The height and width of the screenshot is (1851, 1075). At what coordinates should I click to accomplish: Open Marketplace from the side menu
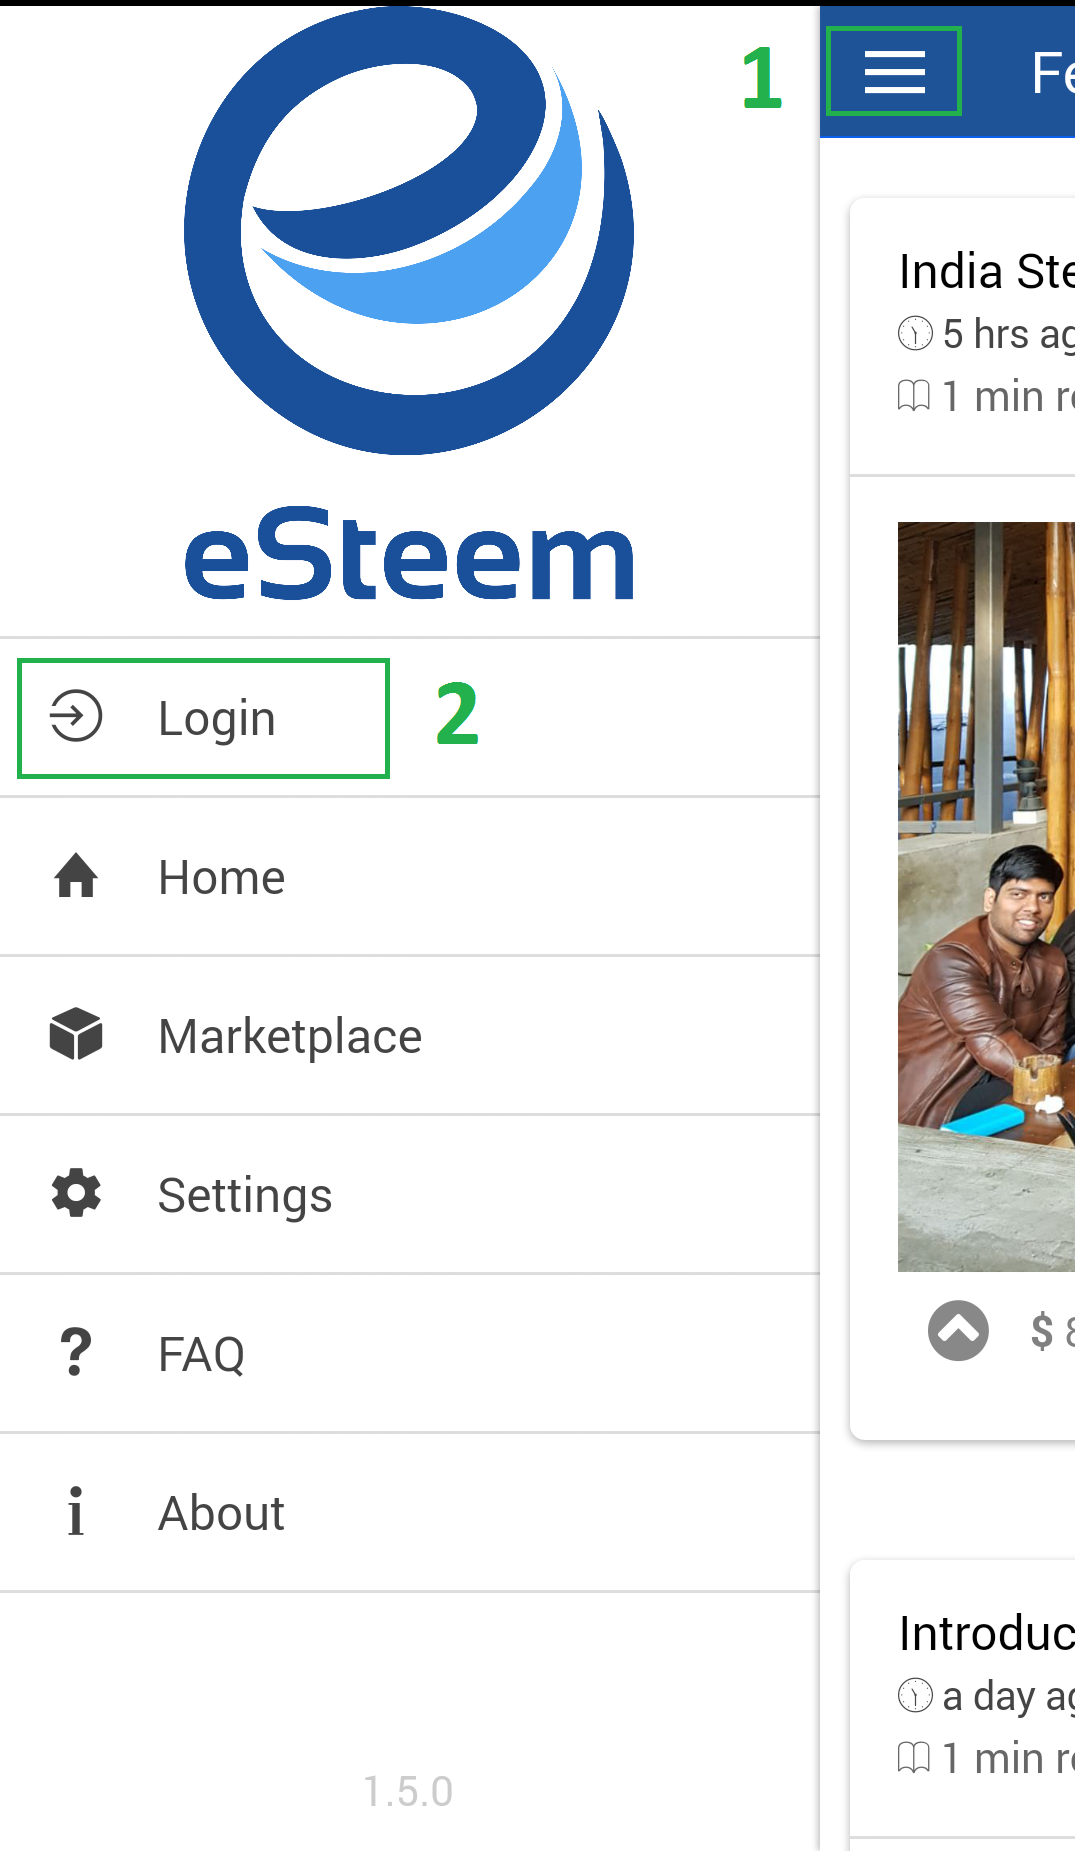290,1036
